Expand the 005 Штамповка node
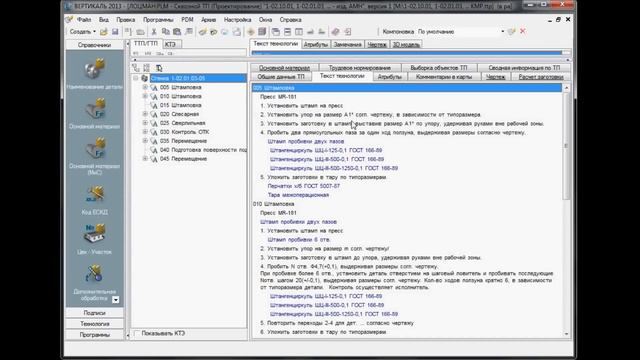 145,87
